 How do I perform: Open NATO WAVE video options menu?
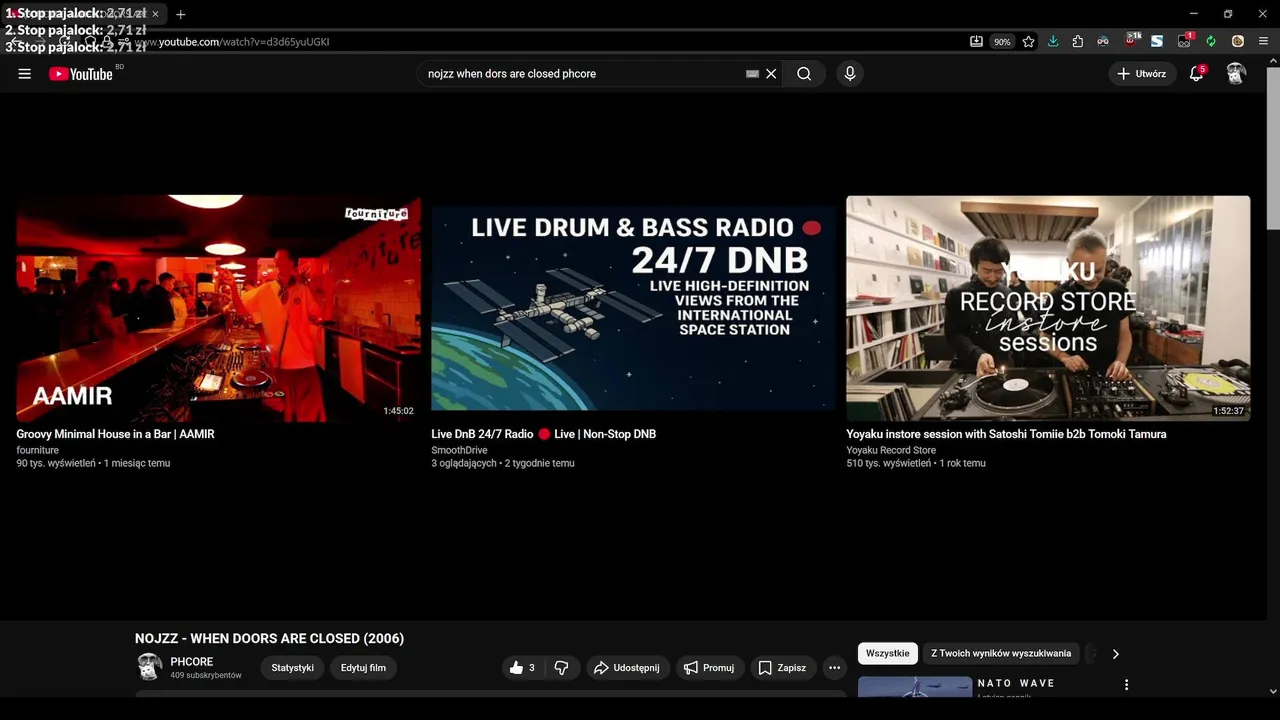(x=1126, y=685)
